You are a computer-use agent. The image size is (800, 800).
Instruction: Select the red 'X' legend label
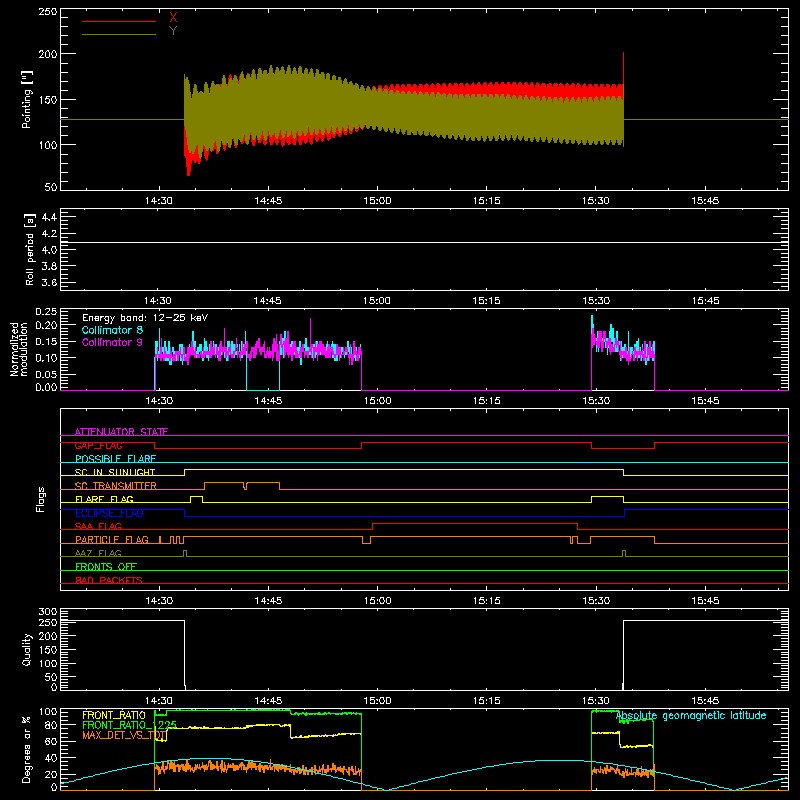click(x=173, y=18)
